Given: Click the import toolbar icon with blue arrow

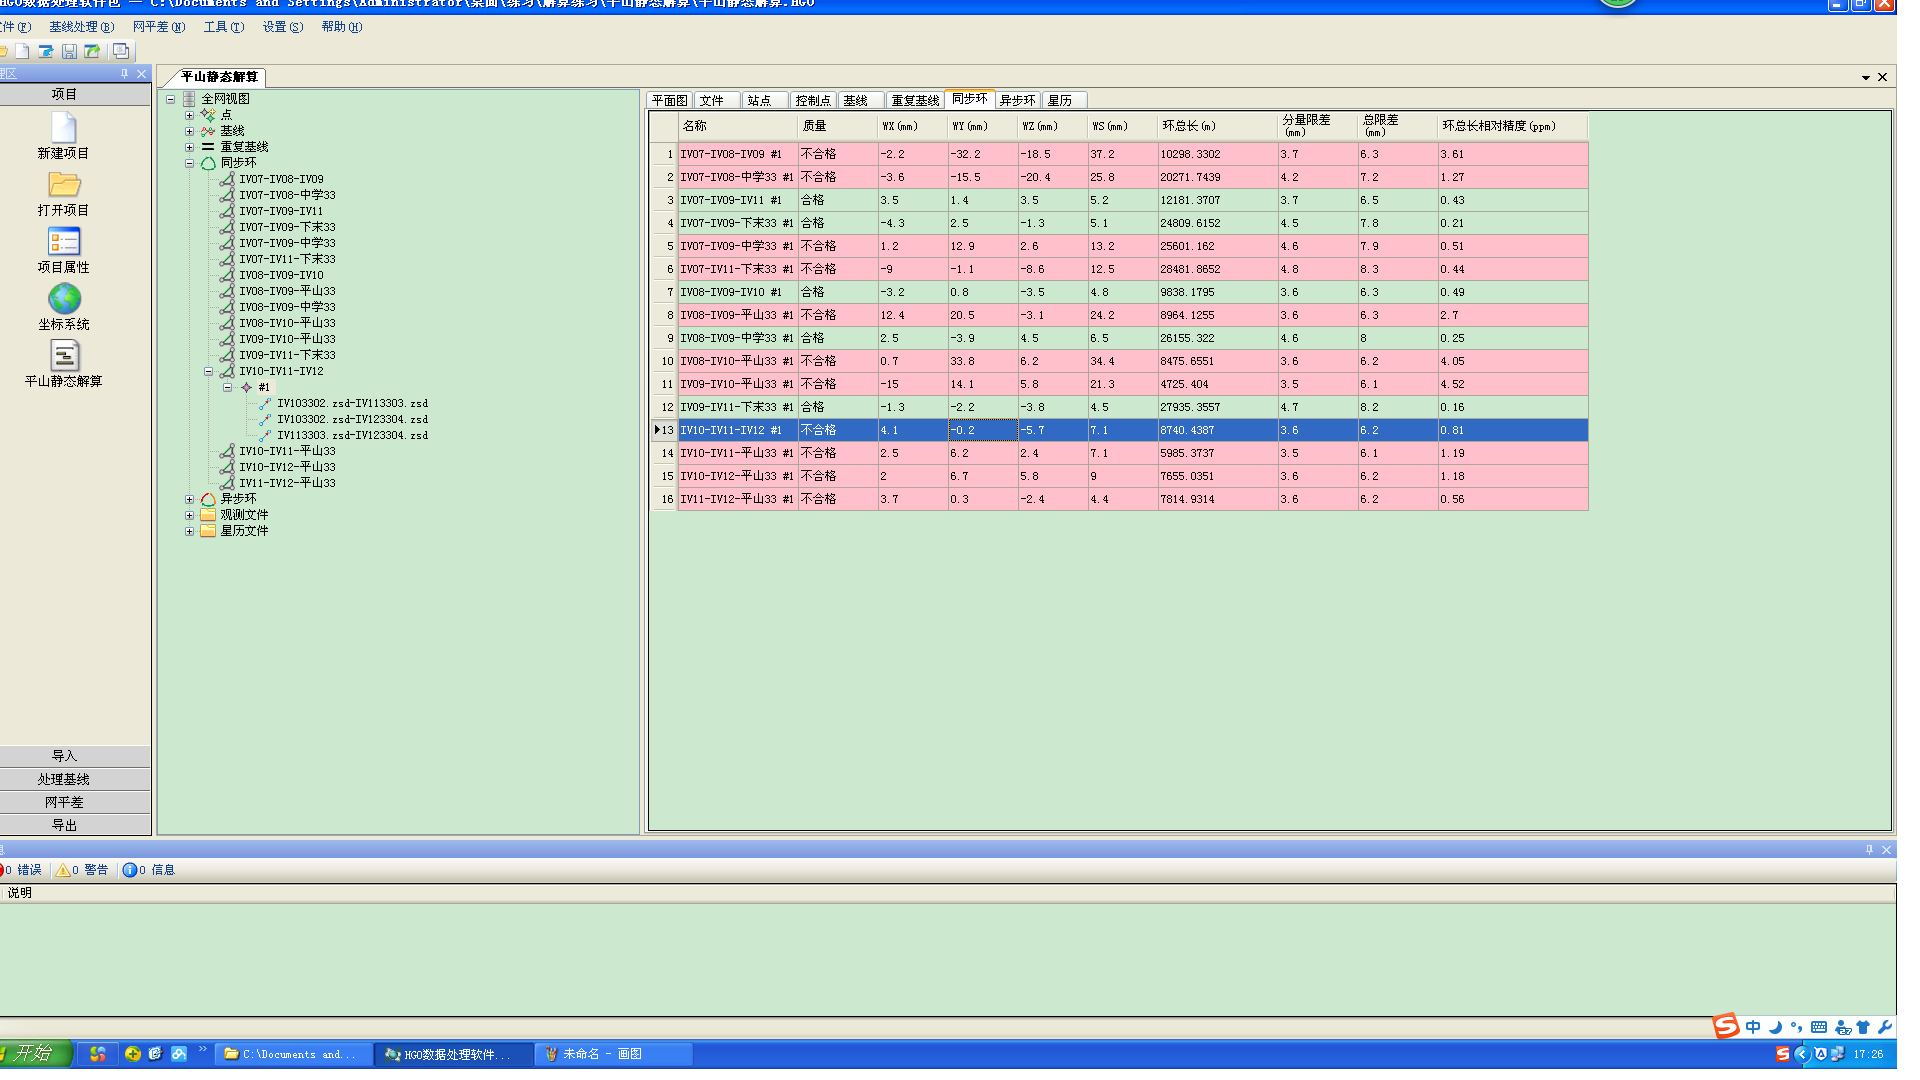Looking at the screenshot, I should point(45,51).
